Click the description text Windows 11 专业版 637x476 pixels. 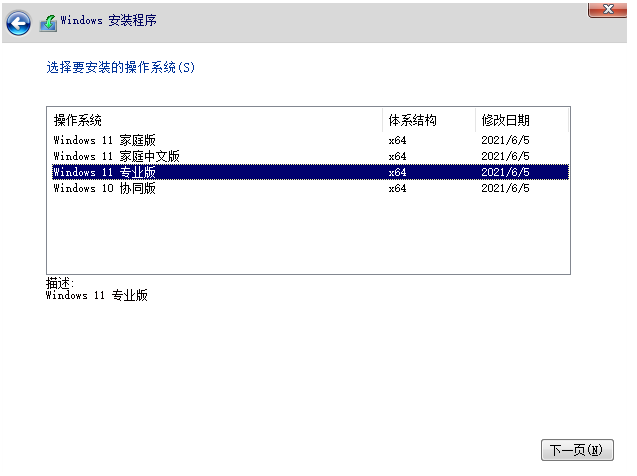click(96, 296)
